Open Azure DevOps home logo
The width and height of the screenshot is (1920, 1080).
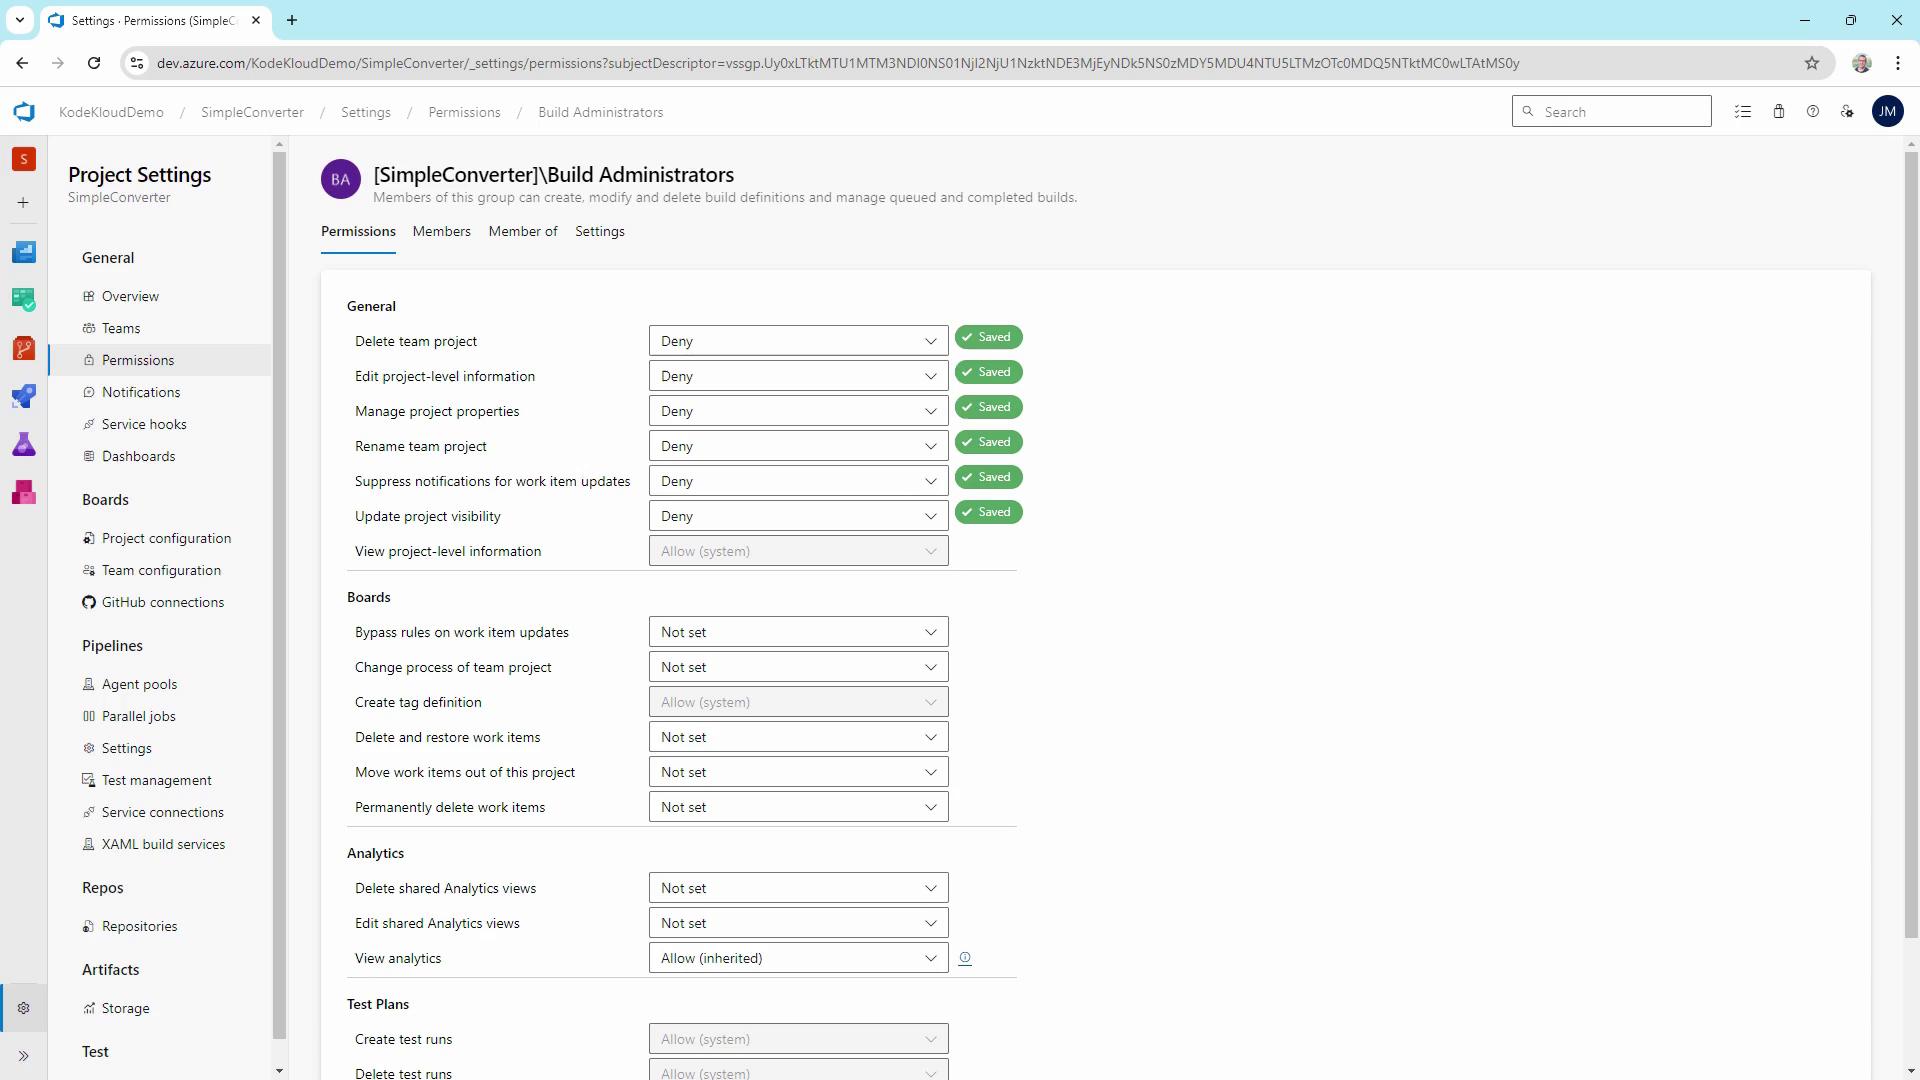click(x=24, y=112)
